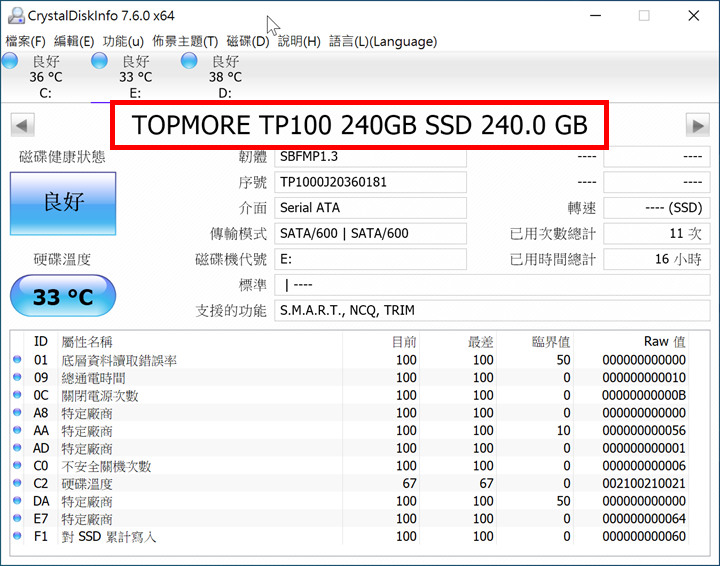Click the power-on hours value 16 小時
This screenshot has width=720, height=566.
pos(657,259)
